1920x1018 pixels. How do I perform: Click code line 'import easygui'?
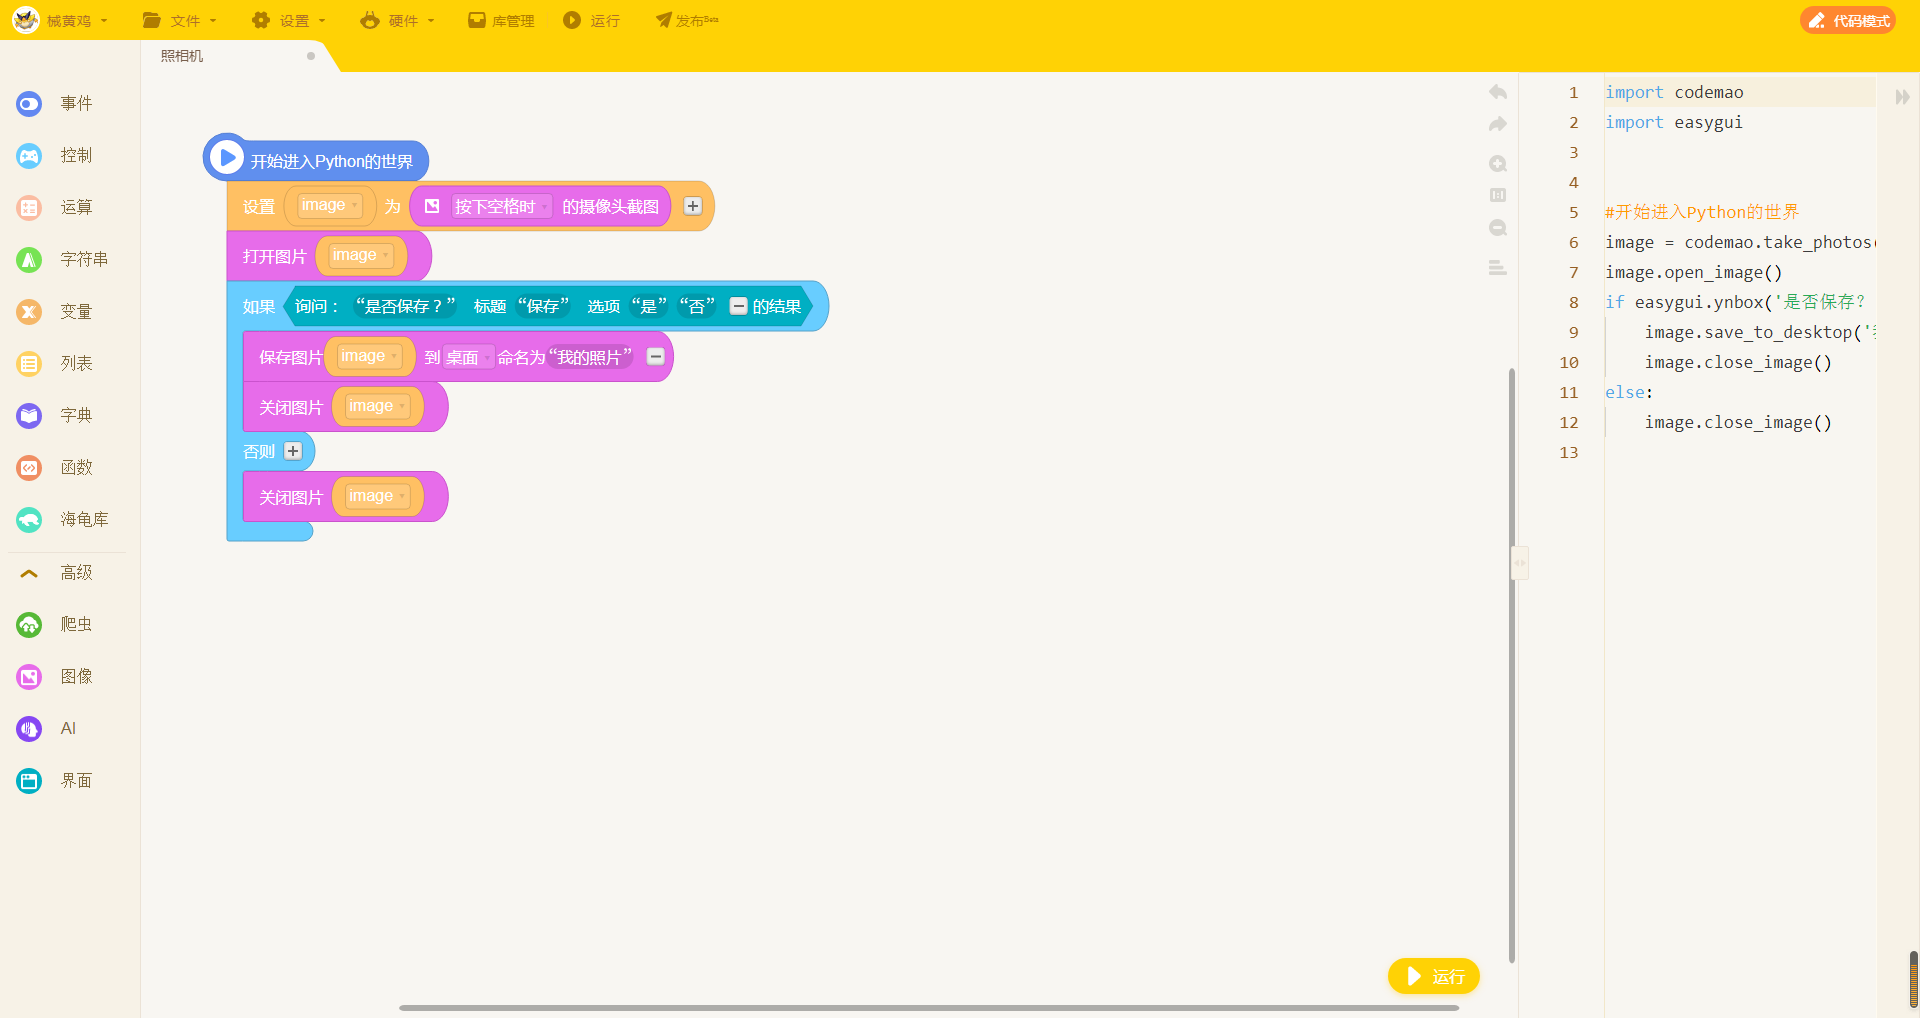1674,122
